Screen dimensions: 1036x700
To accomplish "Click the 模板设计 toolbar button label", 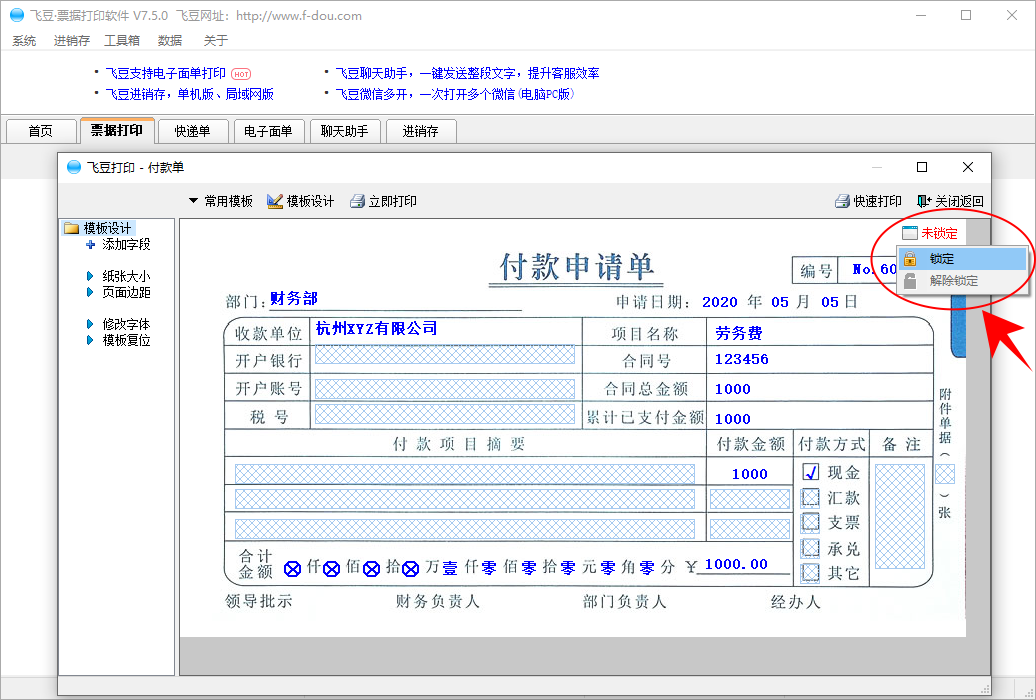I will click(311, 201).
